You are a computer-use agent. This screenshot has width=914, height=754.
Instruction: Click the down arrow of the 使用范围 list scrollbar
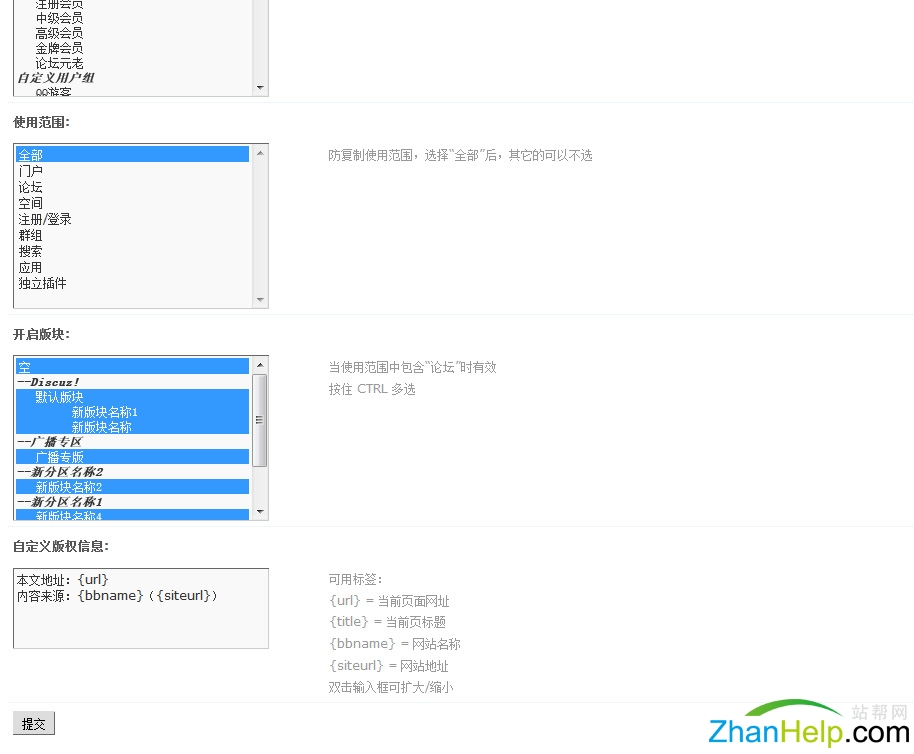pos(260,300)
